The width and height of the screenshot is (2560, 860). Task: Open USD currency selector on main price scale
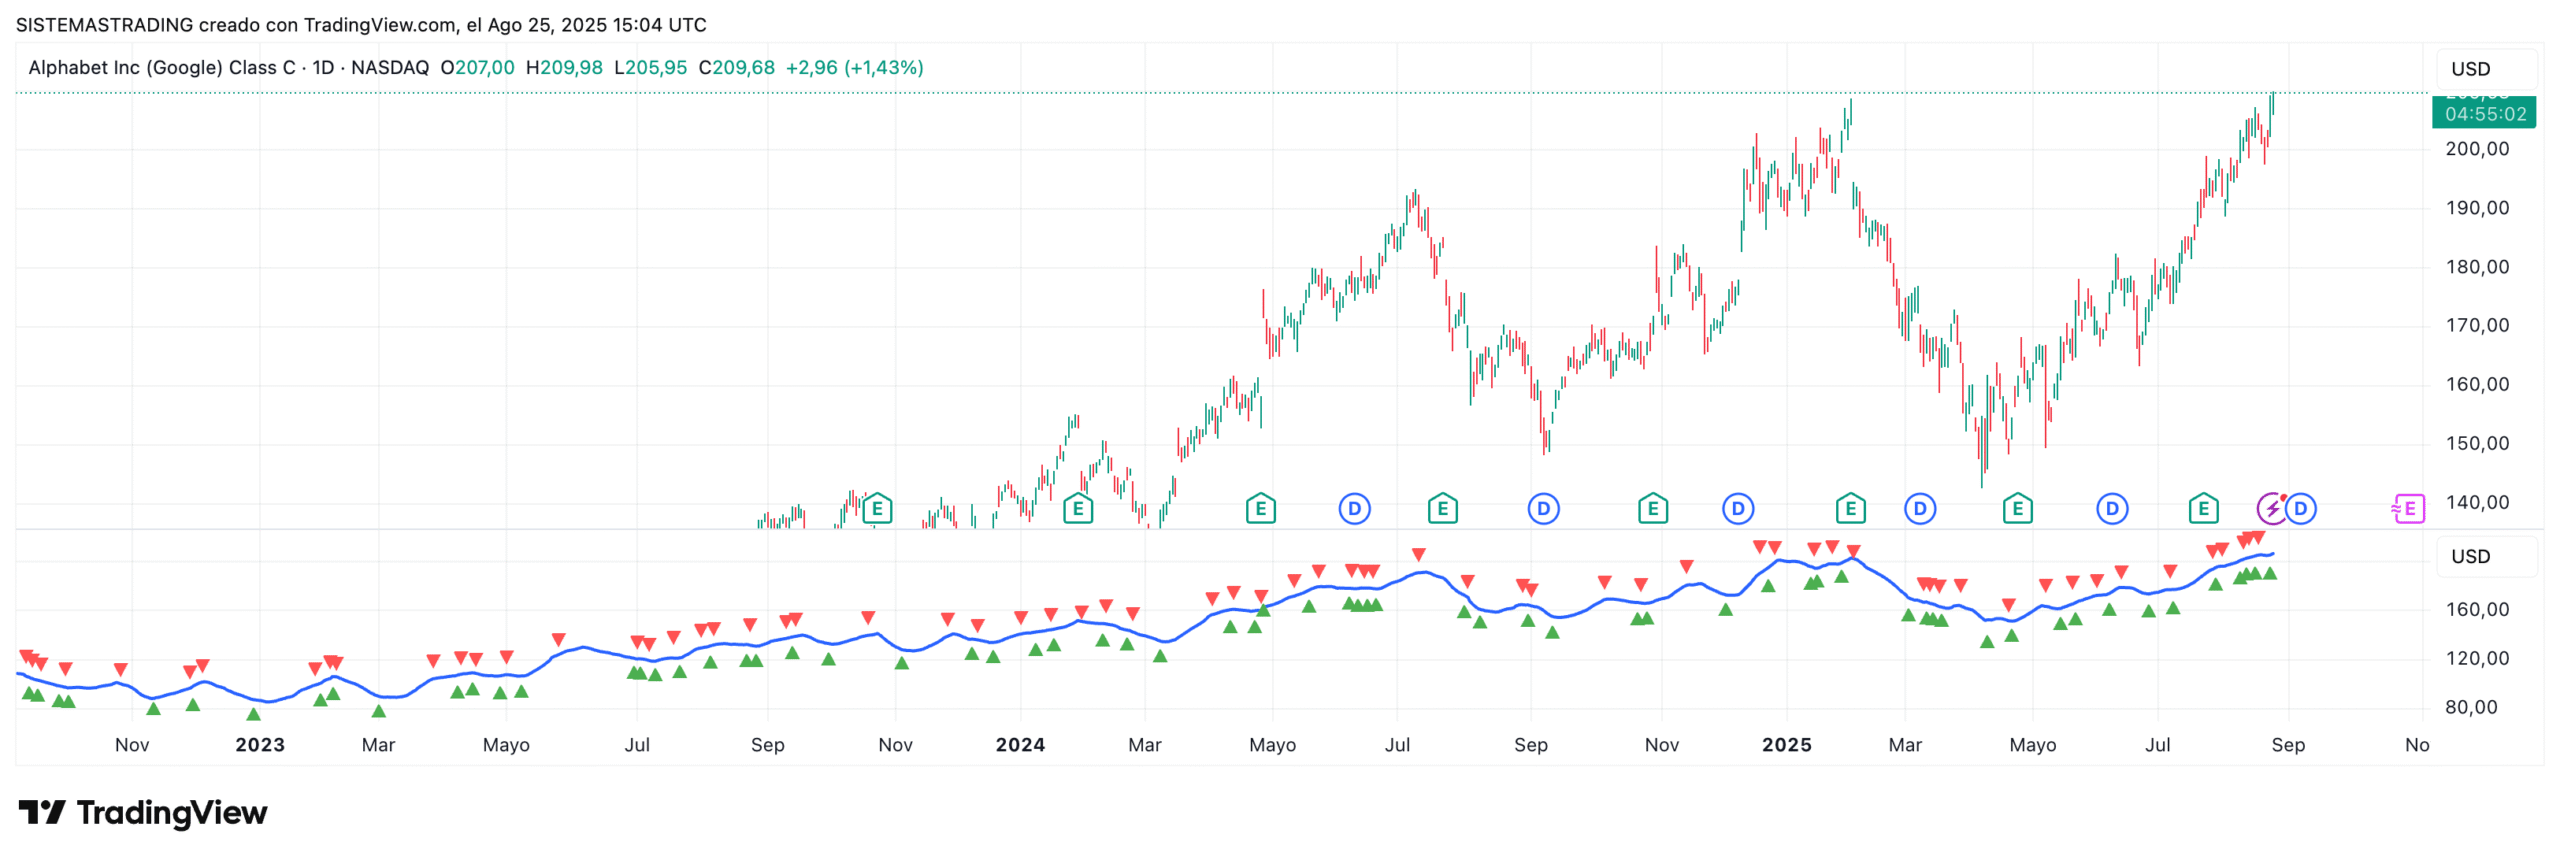coord(2470,69)
